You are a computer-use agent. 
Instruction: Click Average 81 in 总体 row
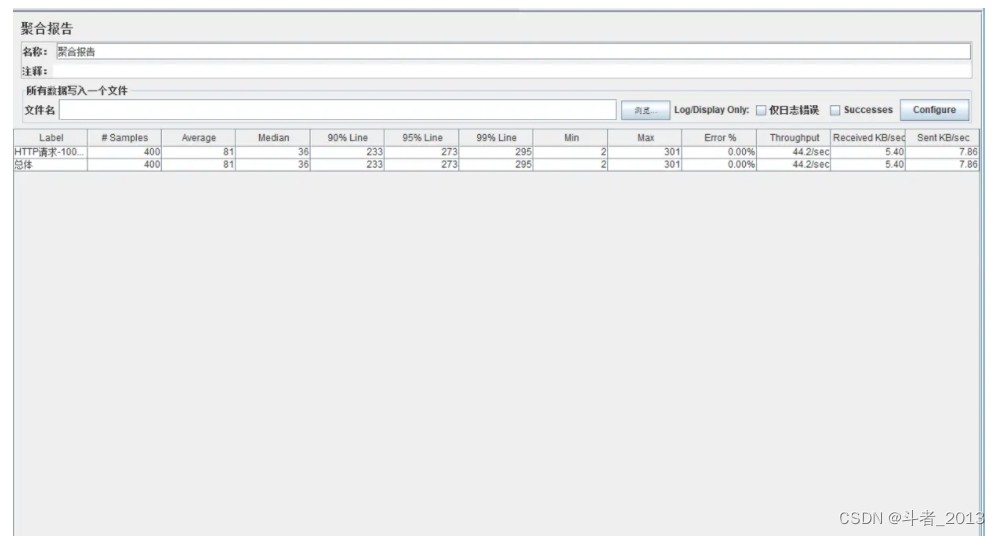(x=228, y=165)
